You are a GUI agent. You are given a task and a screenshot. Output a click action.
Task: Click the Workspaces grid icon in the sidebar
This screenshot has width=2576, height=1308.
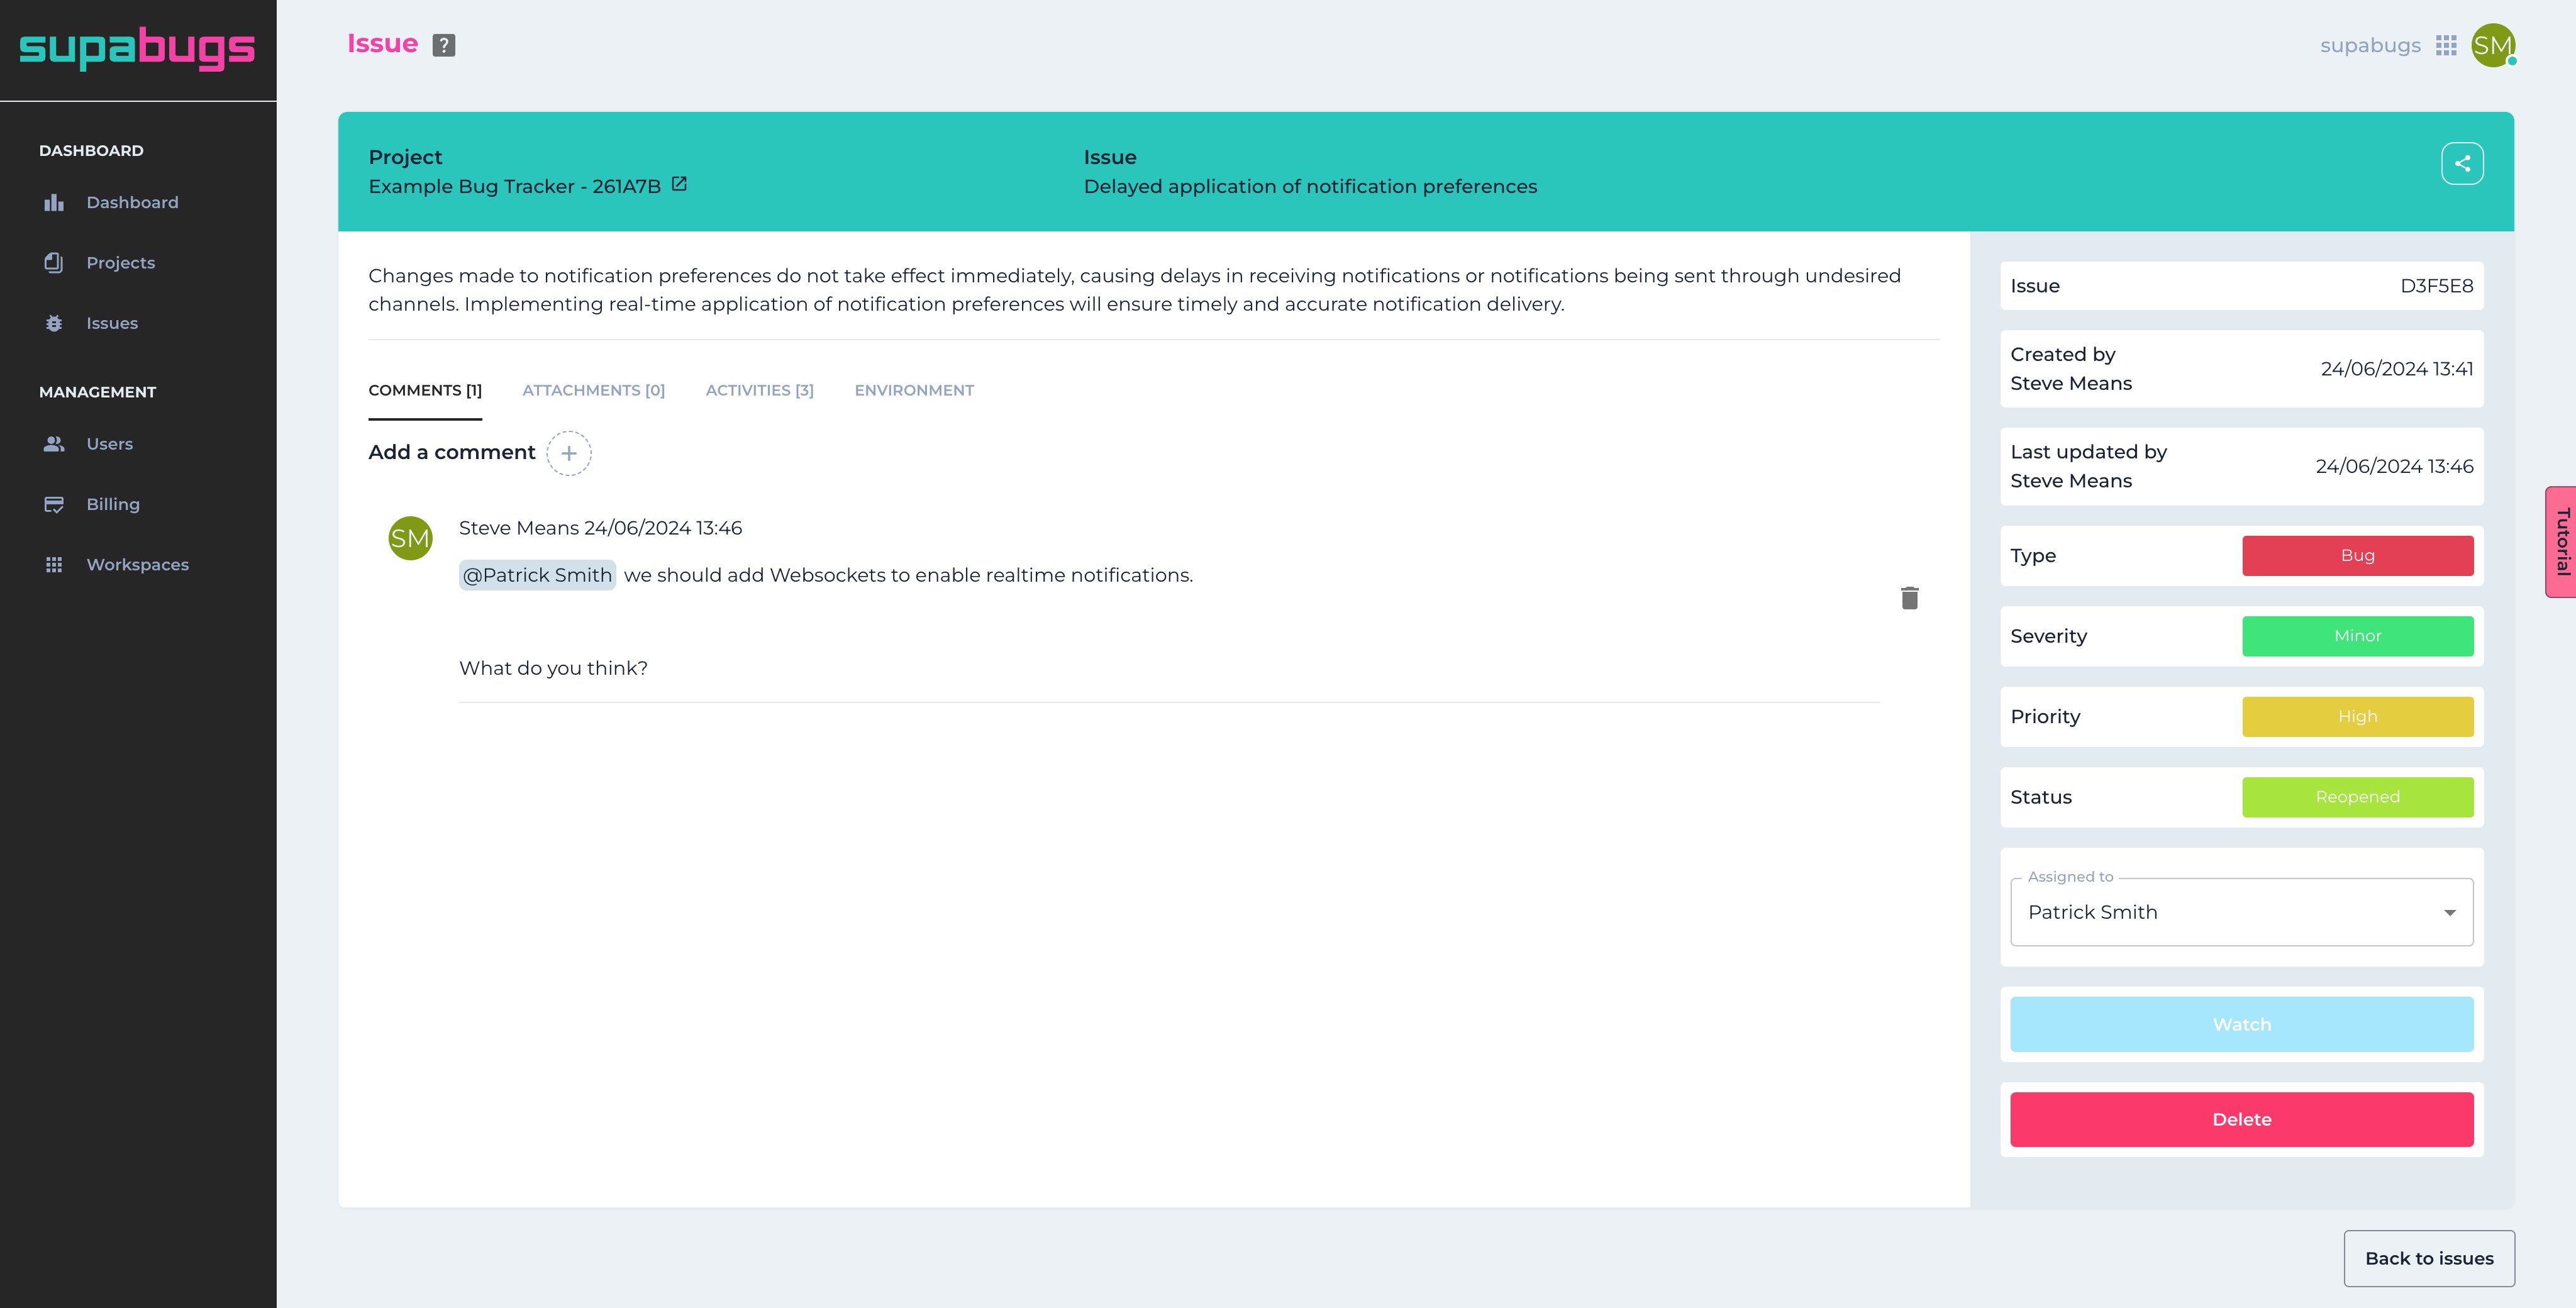(54, 565)
